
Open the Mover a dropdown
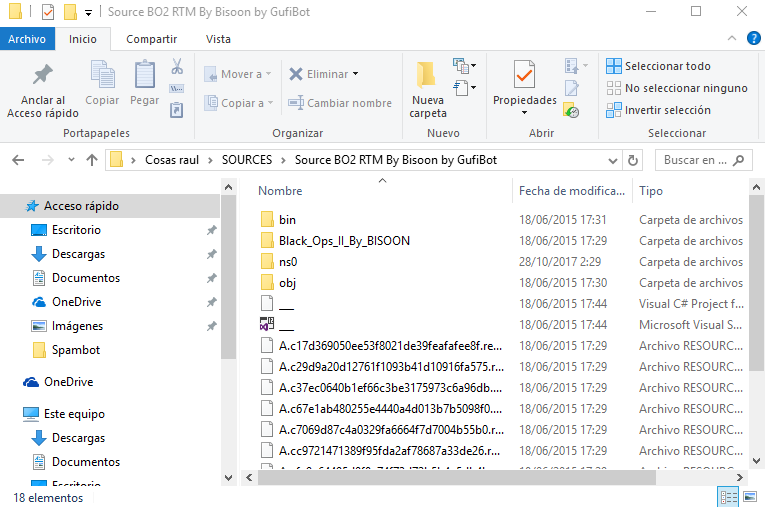click(238, 74)
